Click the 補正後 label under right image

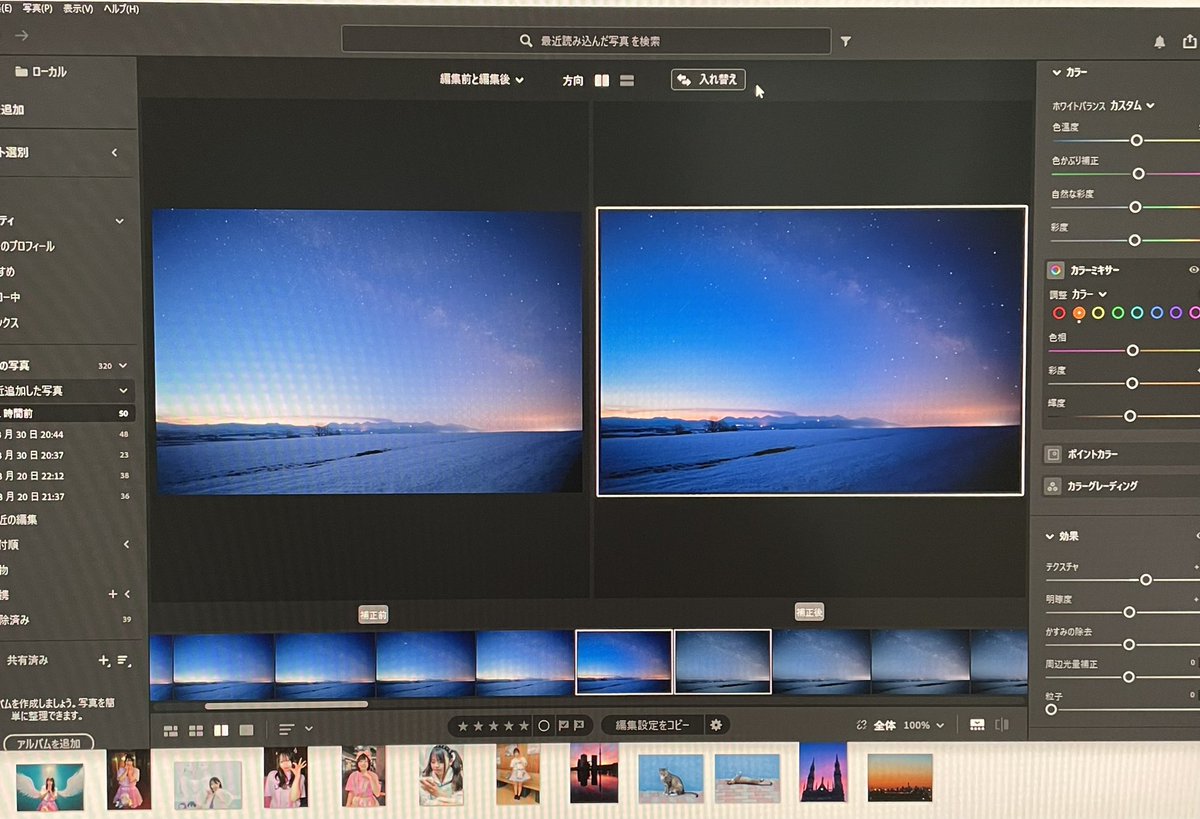(x=809, y=612)
